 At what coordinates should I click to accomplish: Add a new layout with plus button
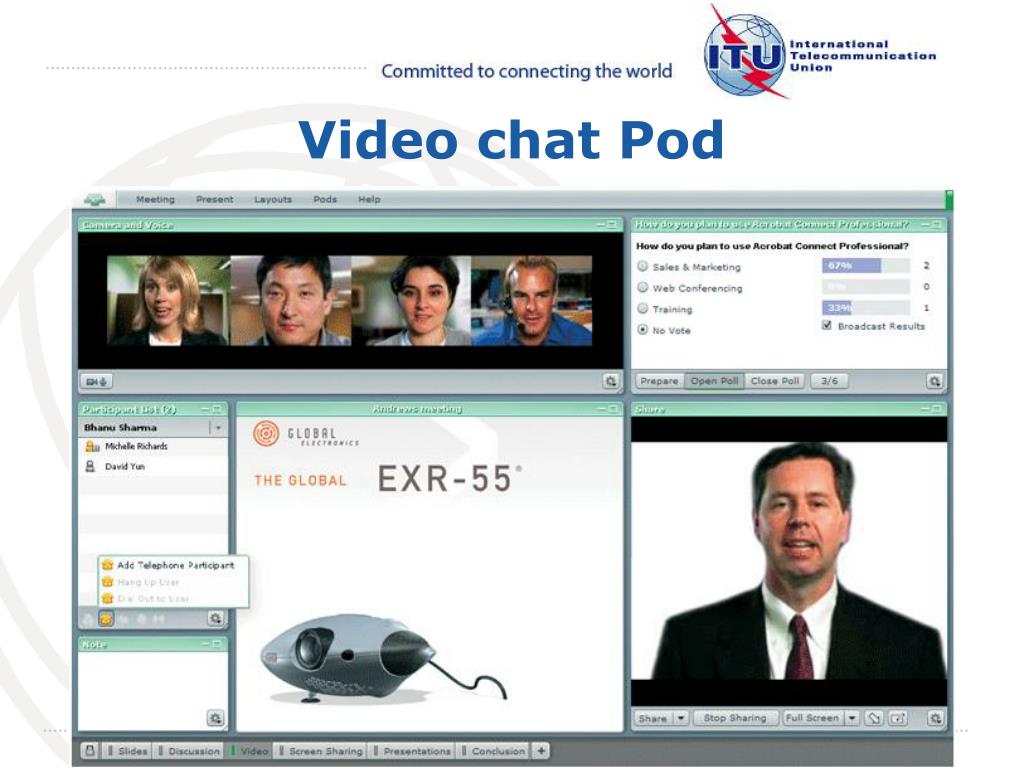click(541, 750)
